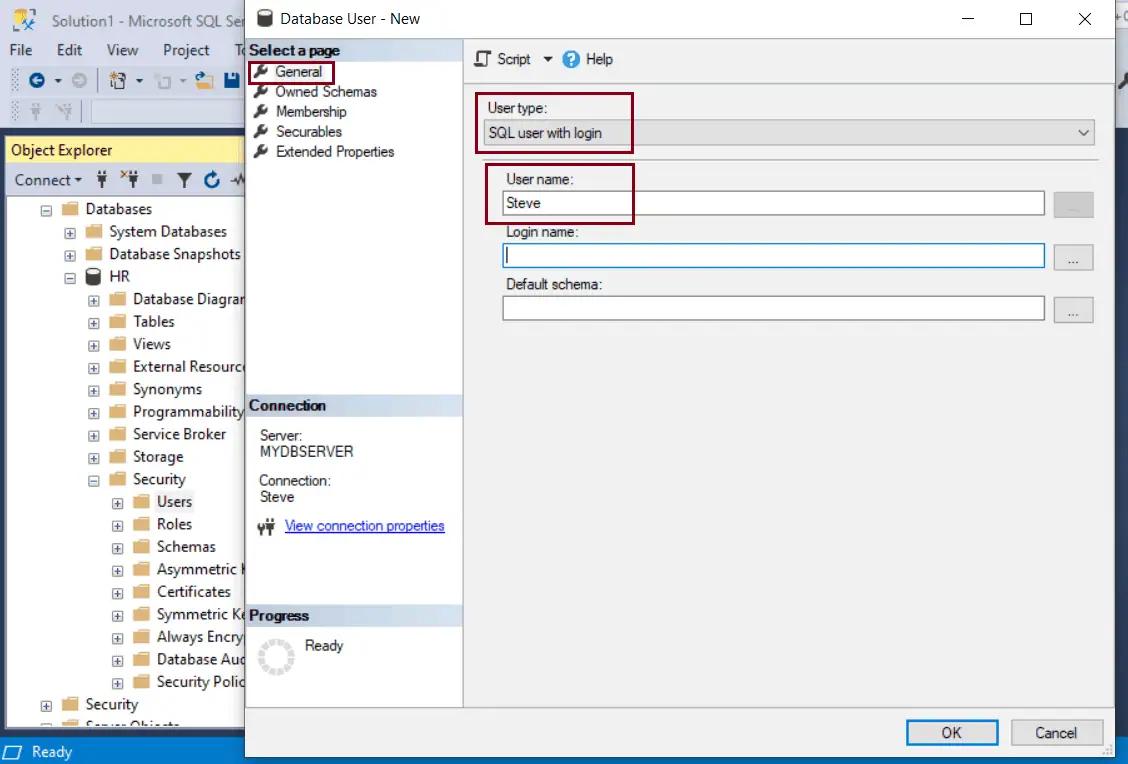Expand the Tables node under HR

tap(92, 321)
